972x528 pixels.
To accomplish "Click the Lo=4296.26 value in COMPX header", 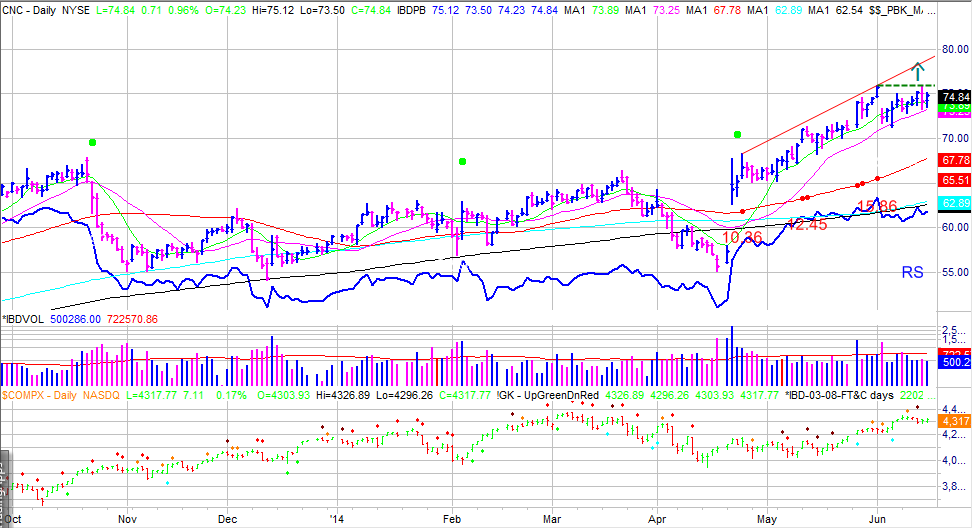I will [x=404, y=395].
